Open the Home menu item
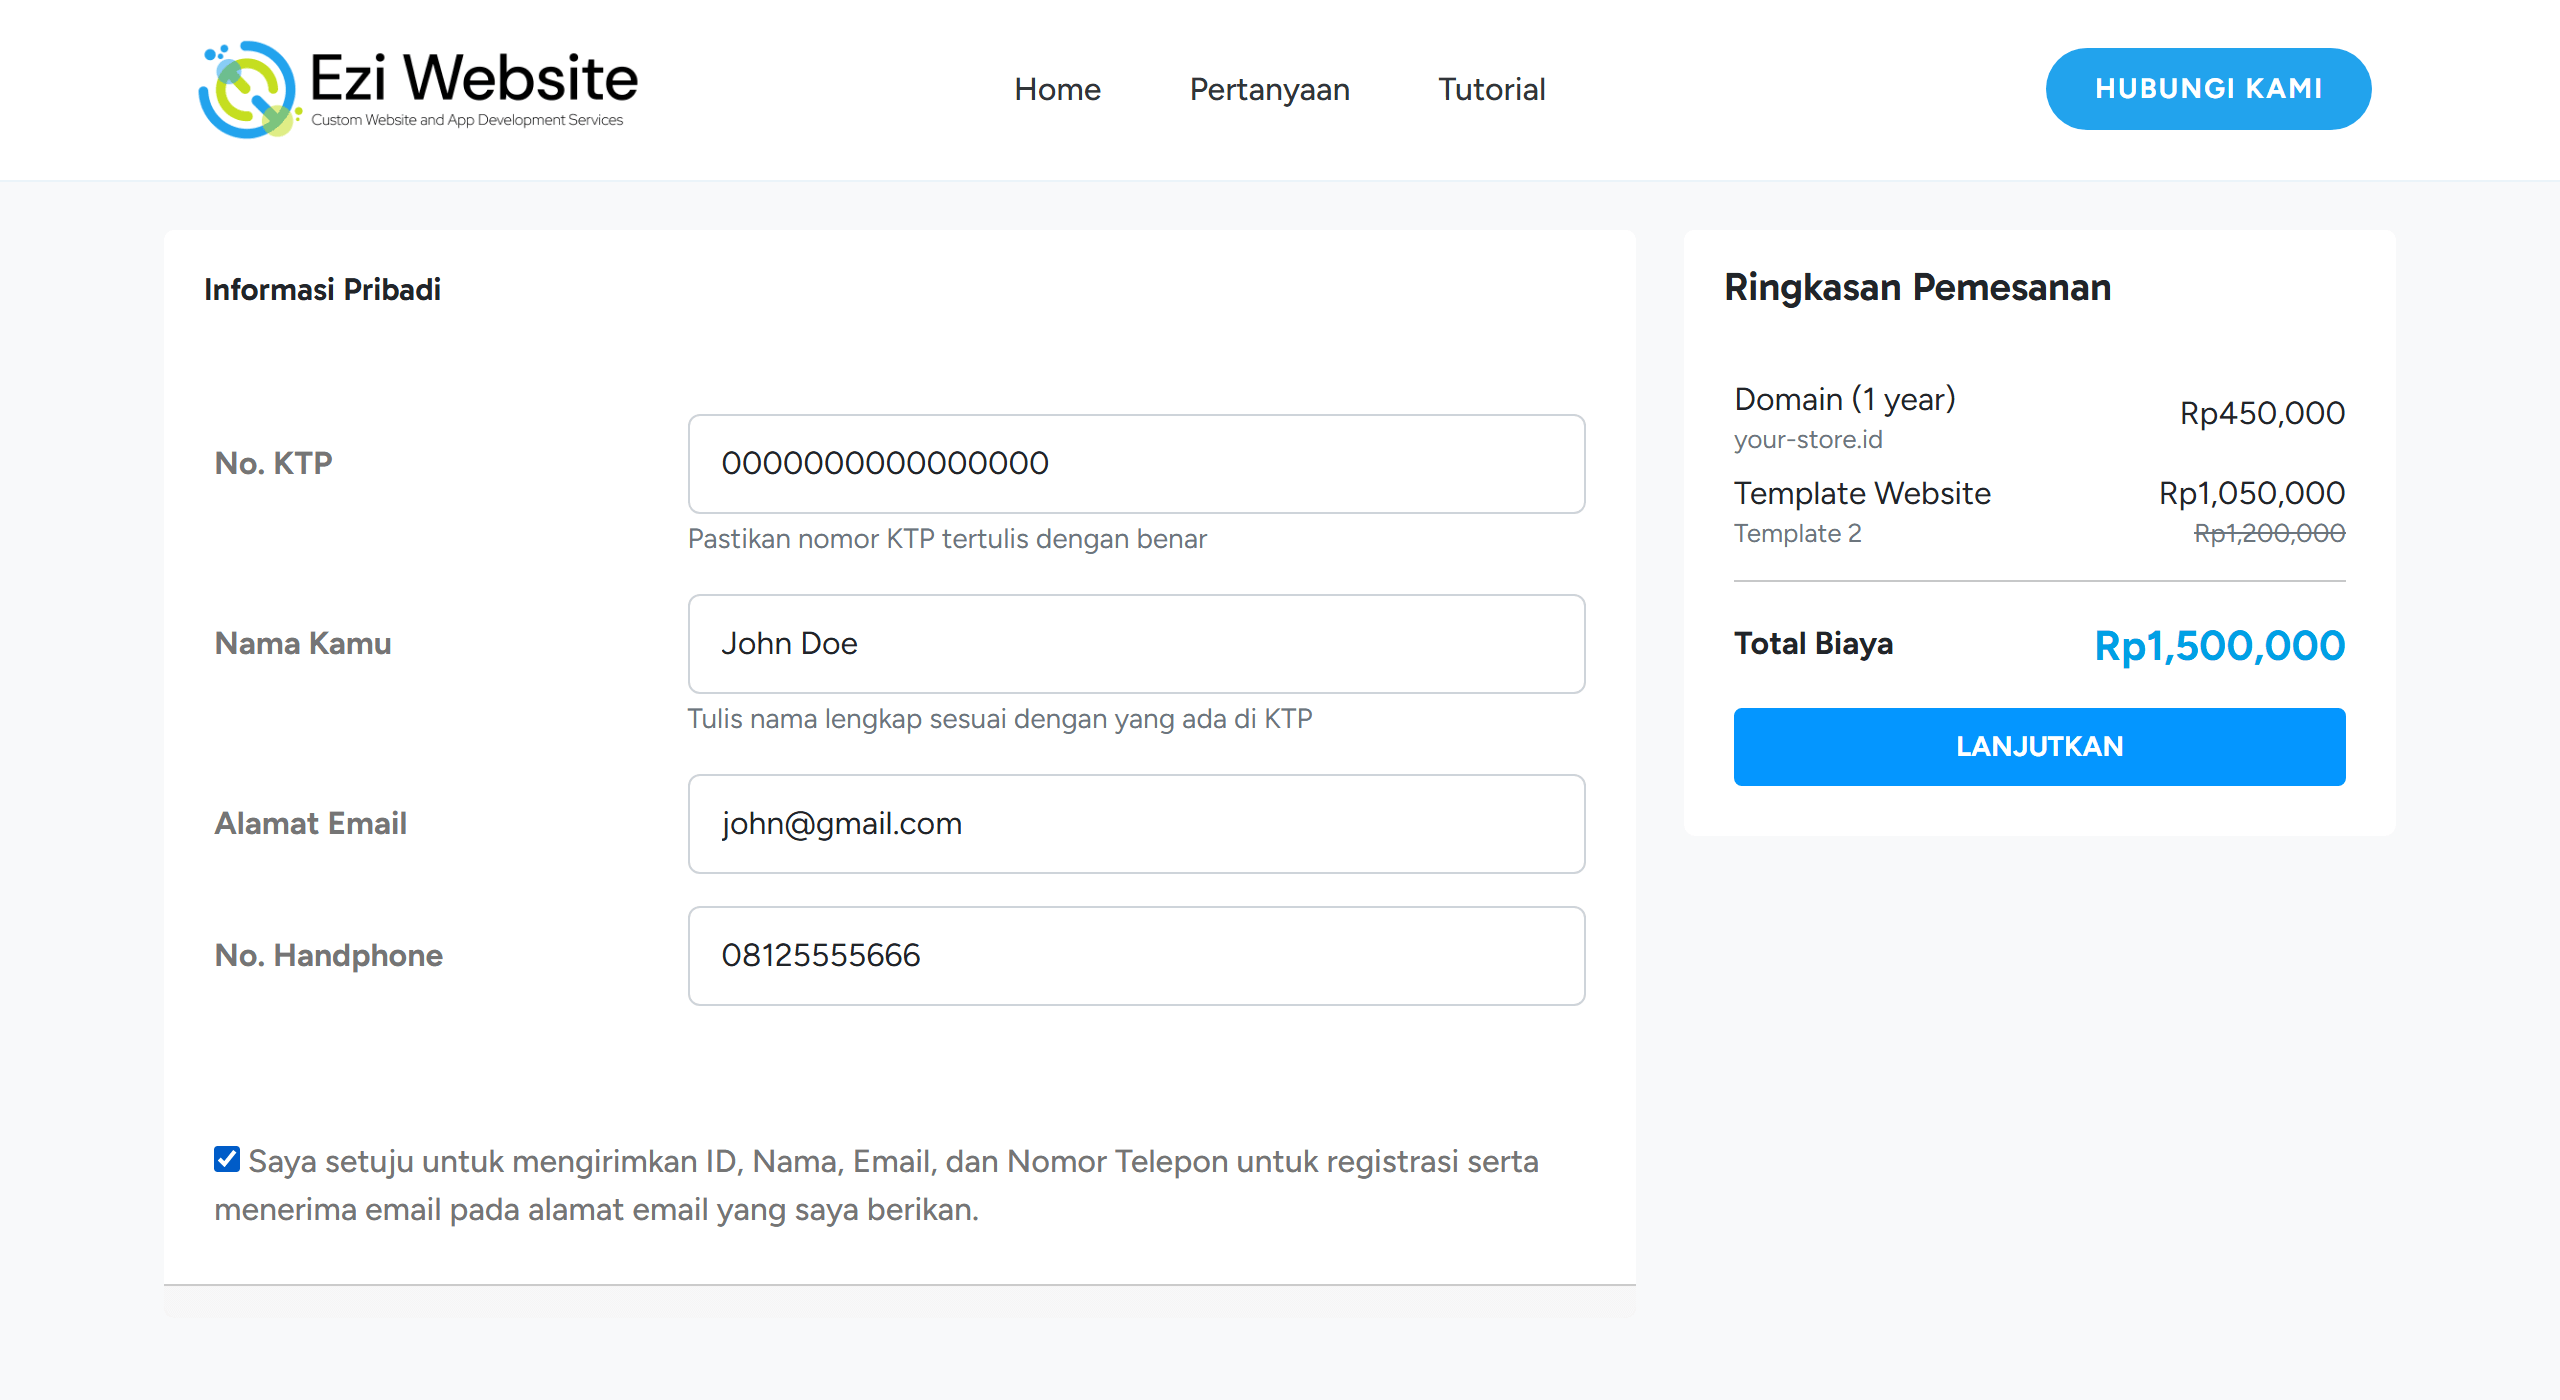The image size is (2560, 1400). pyautogui.click(x=1057, y=90)
